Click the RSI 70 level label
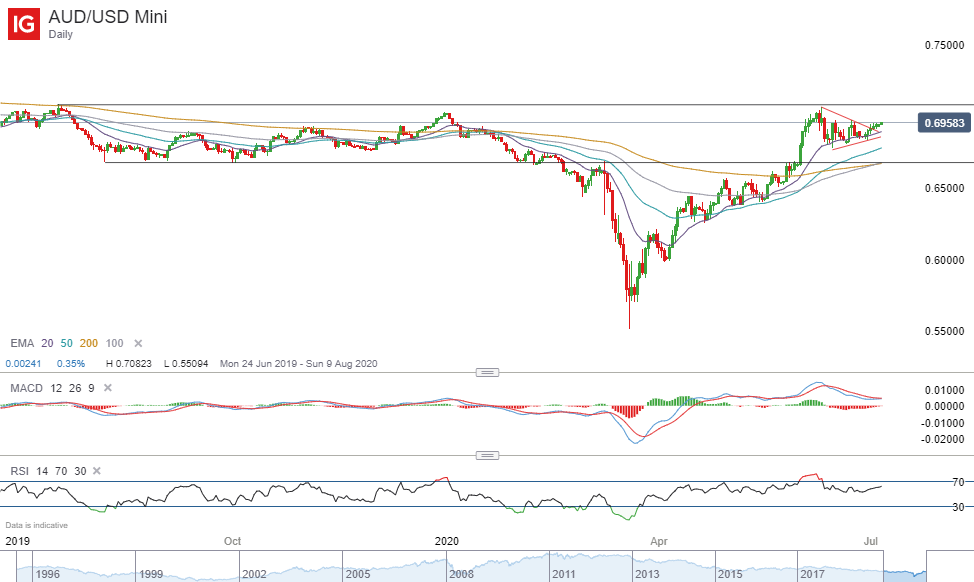 pyautogui.click(x=958, y=482)
